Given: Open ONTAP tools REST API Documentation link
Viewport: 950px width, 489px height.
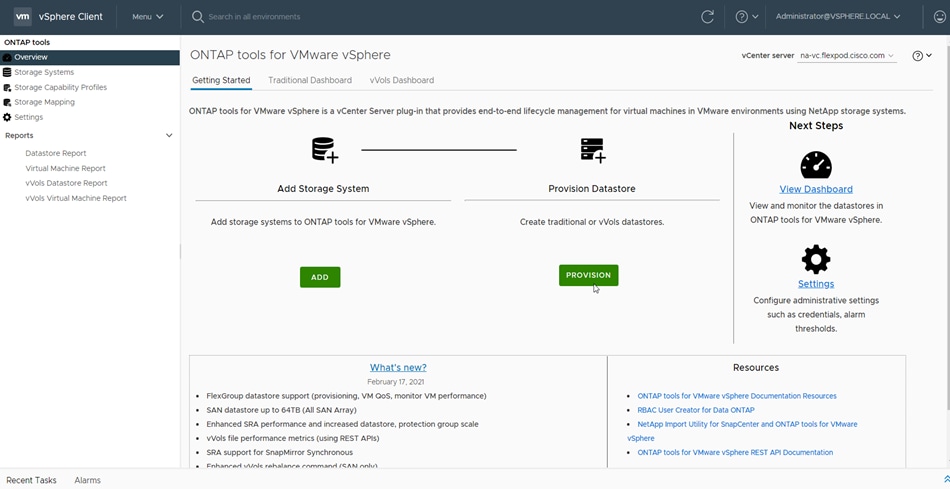Looking at the screenshot, I should tap(735, 452).
